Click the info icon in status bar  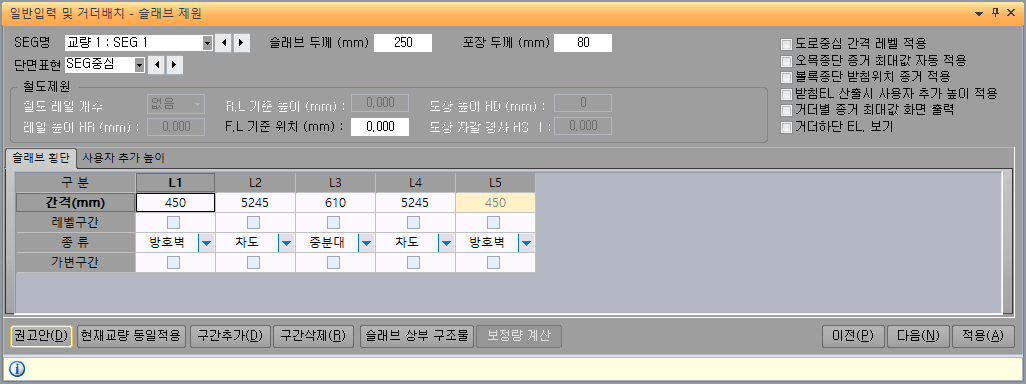(16, 369)
